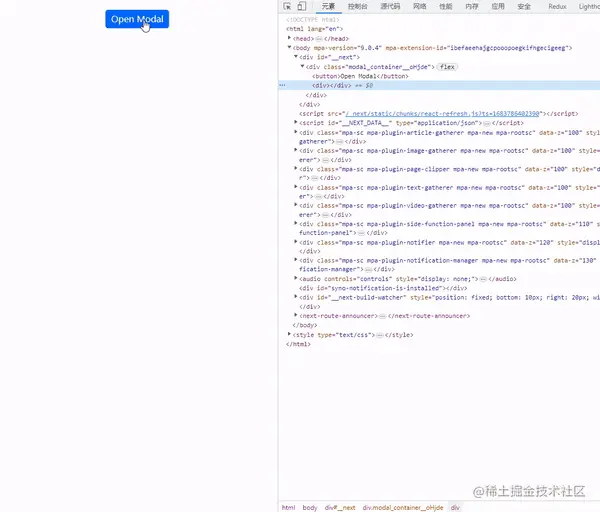Expand the next-route-announcer element

(x=296, y=315)
